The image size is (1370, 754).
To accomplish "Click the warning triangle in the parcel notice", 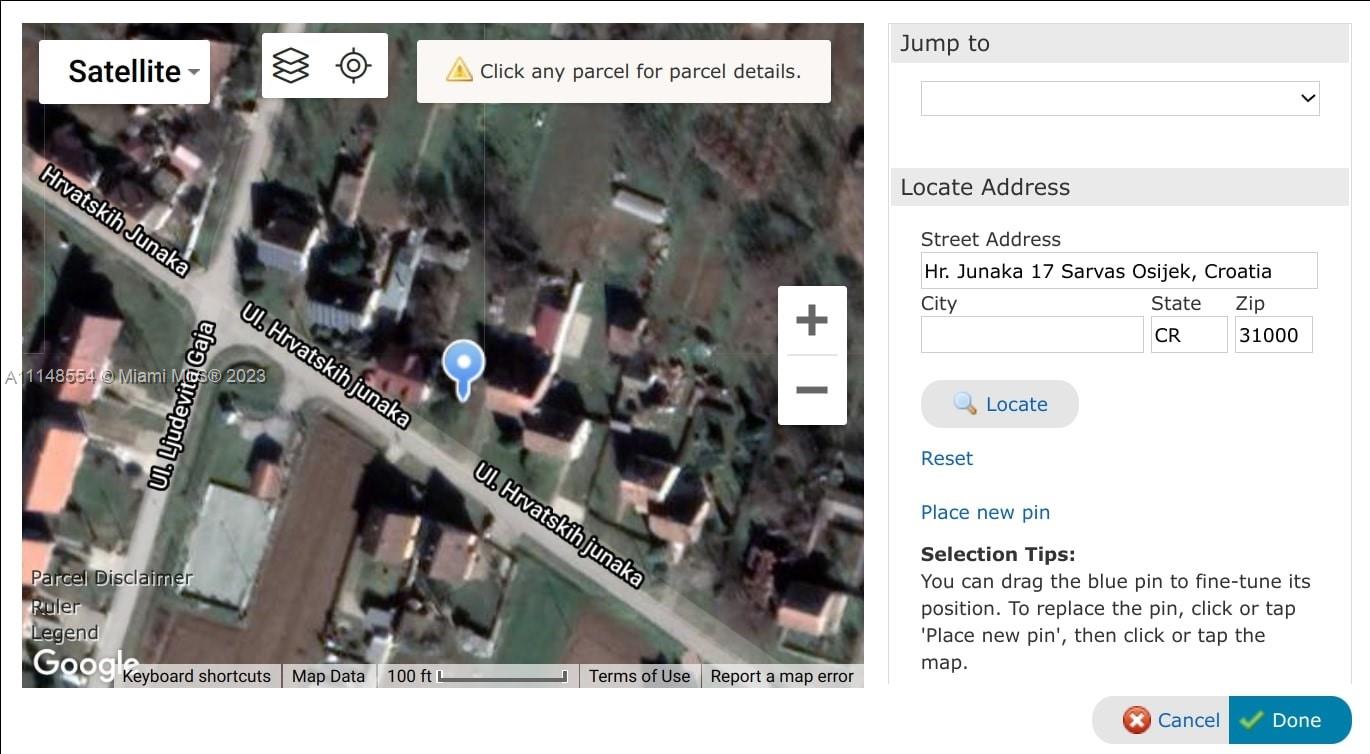I will (459, 70).
